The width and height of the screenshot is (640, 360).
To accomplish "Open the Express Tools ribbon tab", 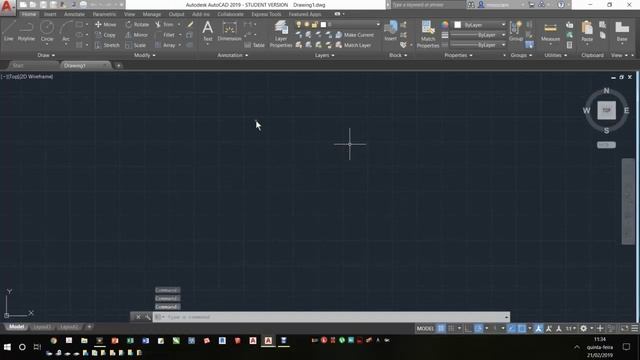I will tap(266, 14).
